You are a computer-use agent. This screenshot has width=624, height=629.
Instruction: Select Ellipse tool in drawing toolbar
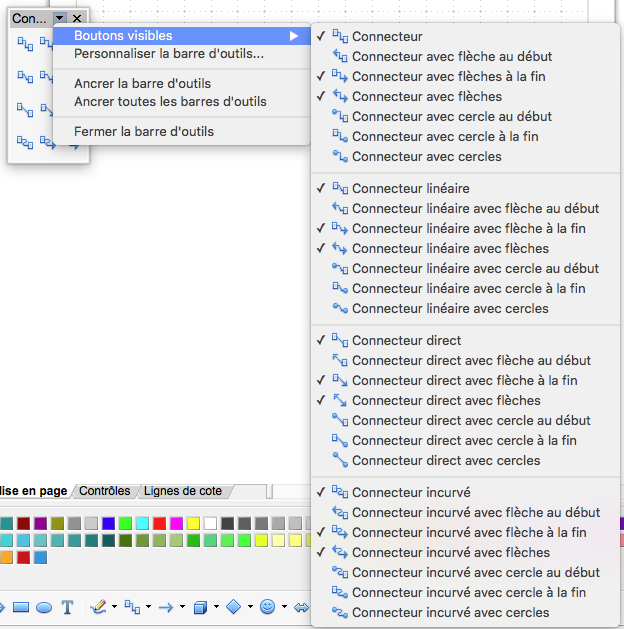coord(44,607)
